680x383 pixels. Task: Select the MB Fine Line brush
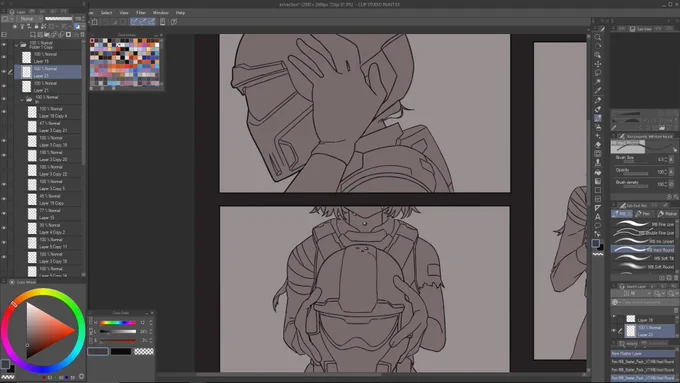[644, 224]
